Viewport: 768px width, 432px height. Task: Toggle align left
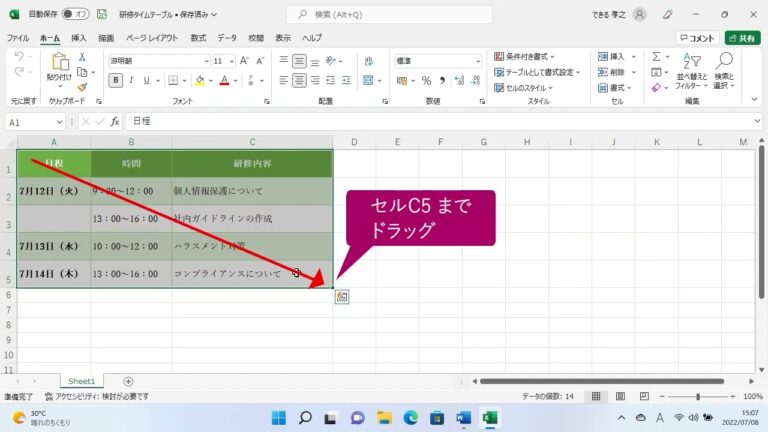[x=284, y=80]
